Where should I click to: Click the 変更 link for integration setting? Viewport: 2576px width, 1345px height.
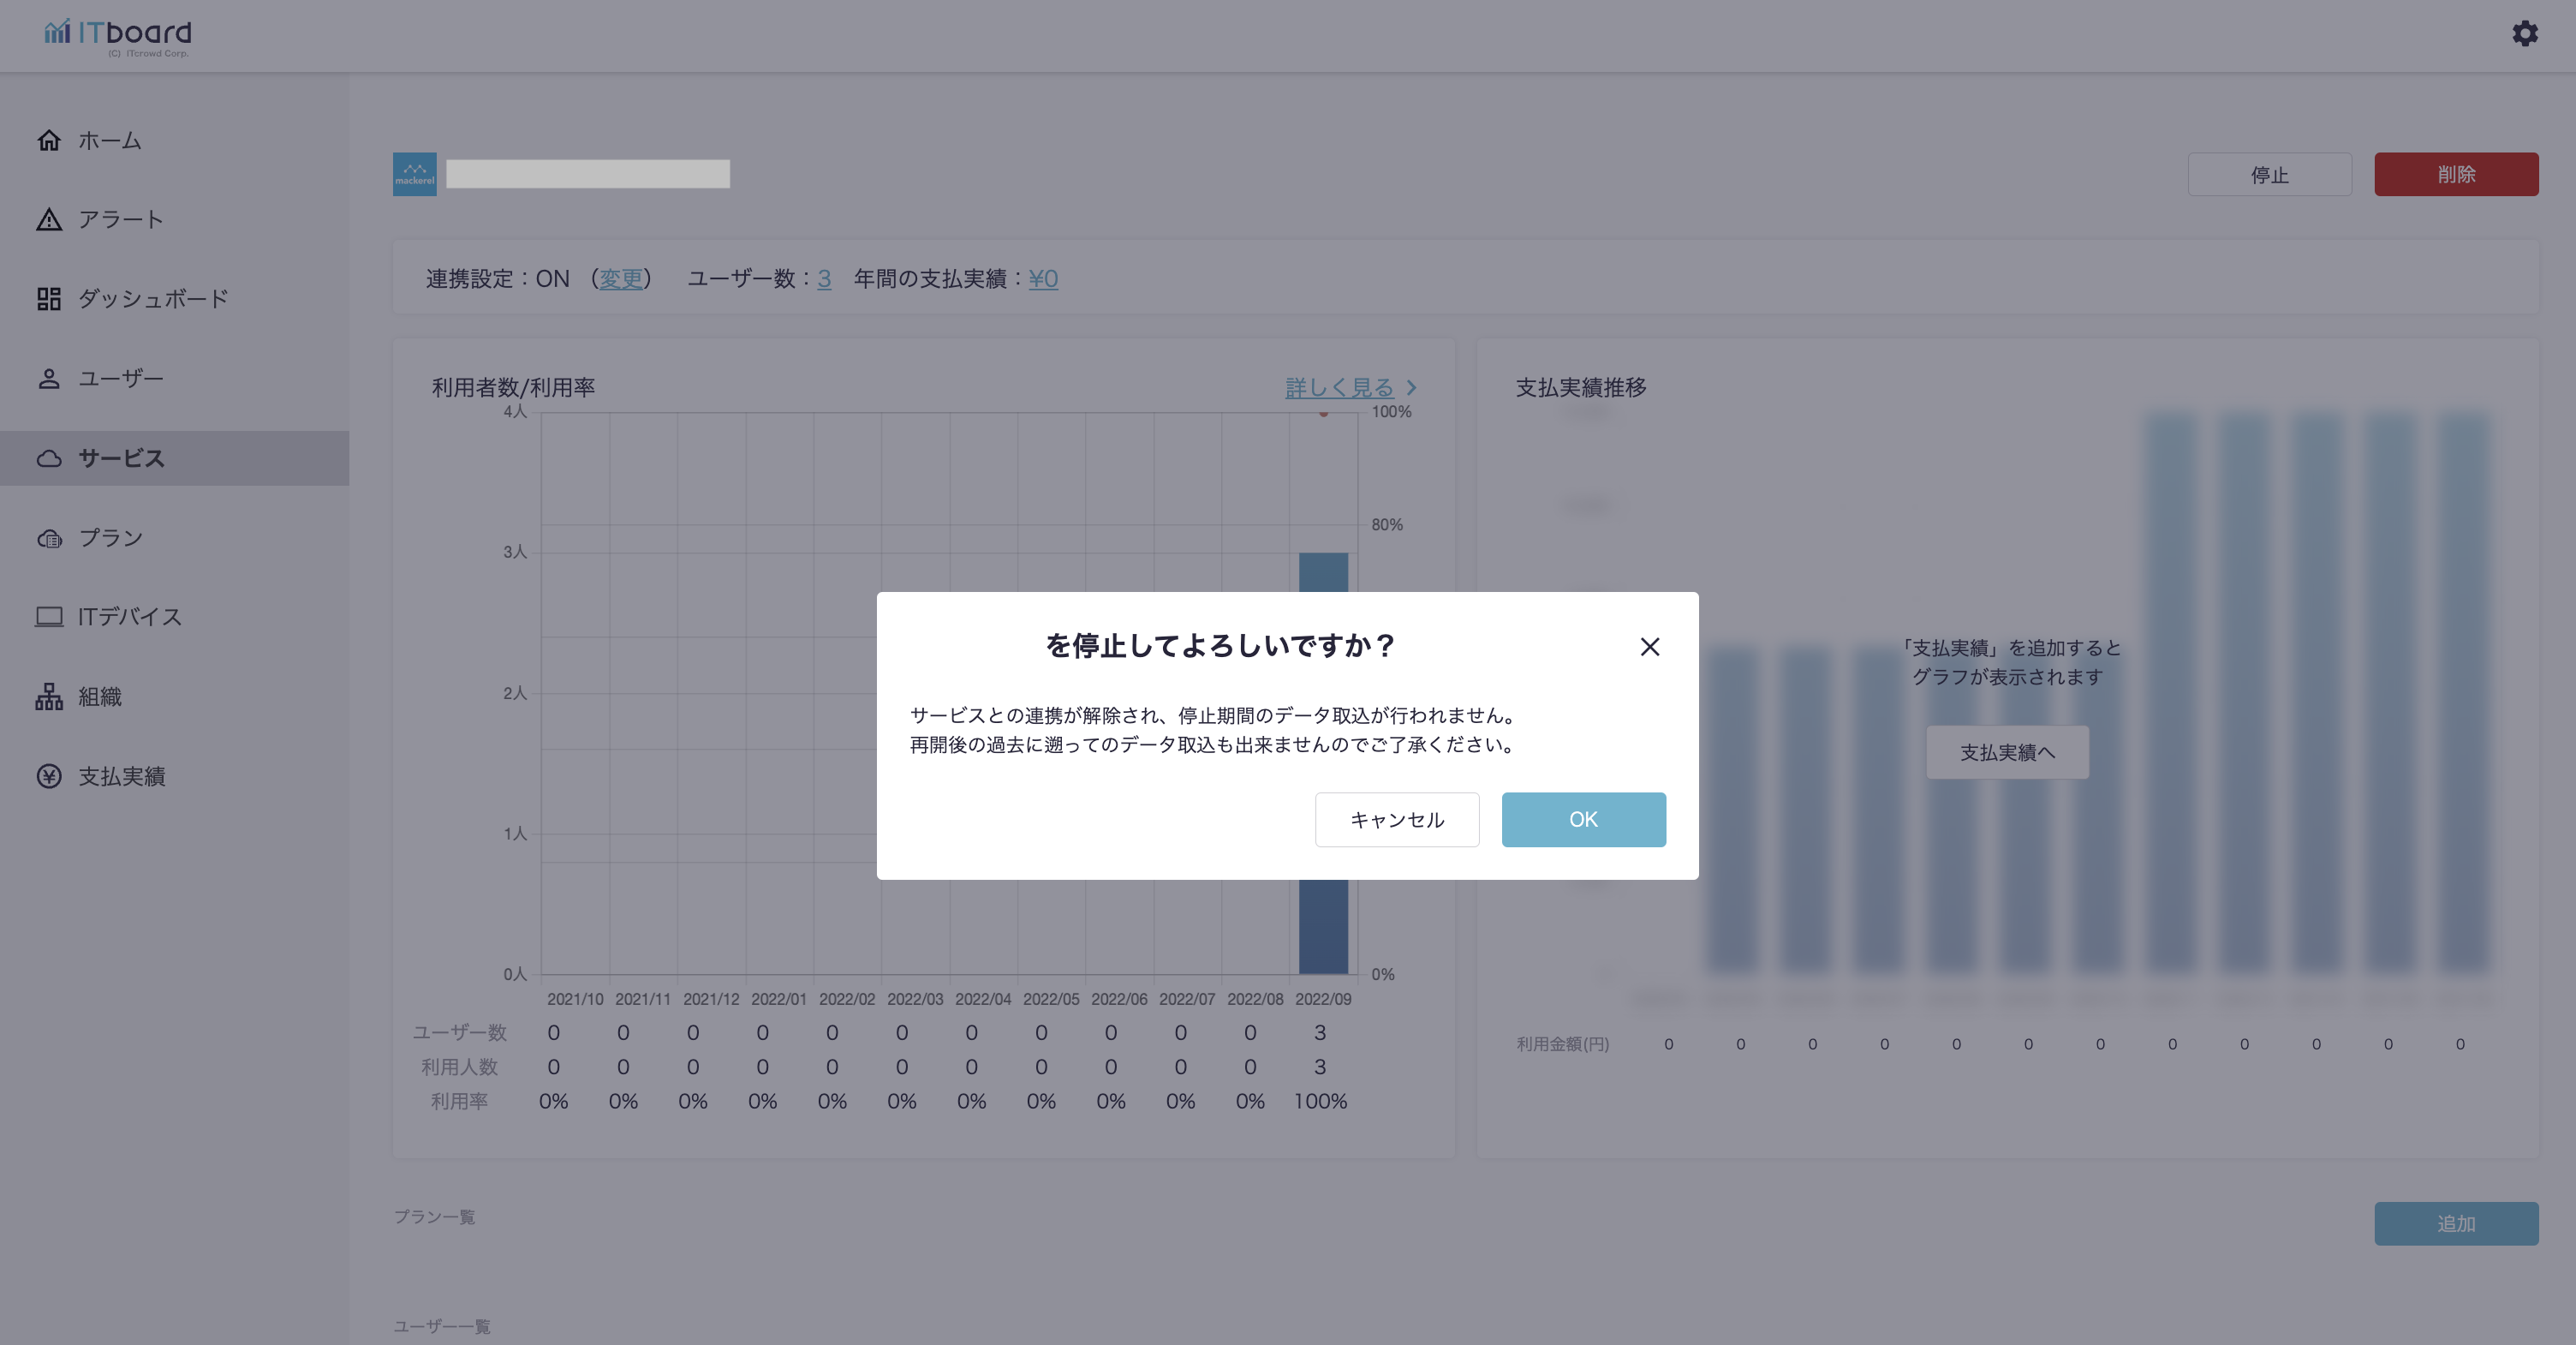coord(620,279)
